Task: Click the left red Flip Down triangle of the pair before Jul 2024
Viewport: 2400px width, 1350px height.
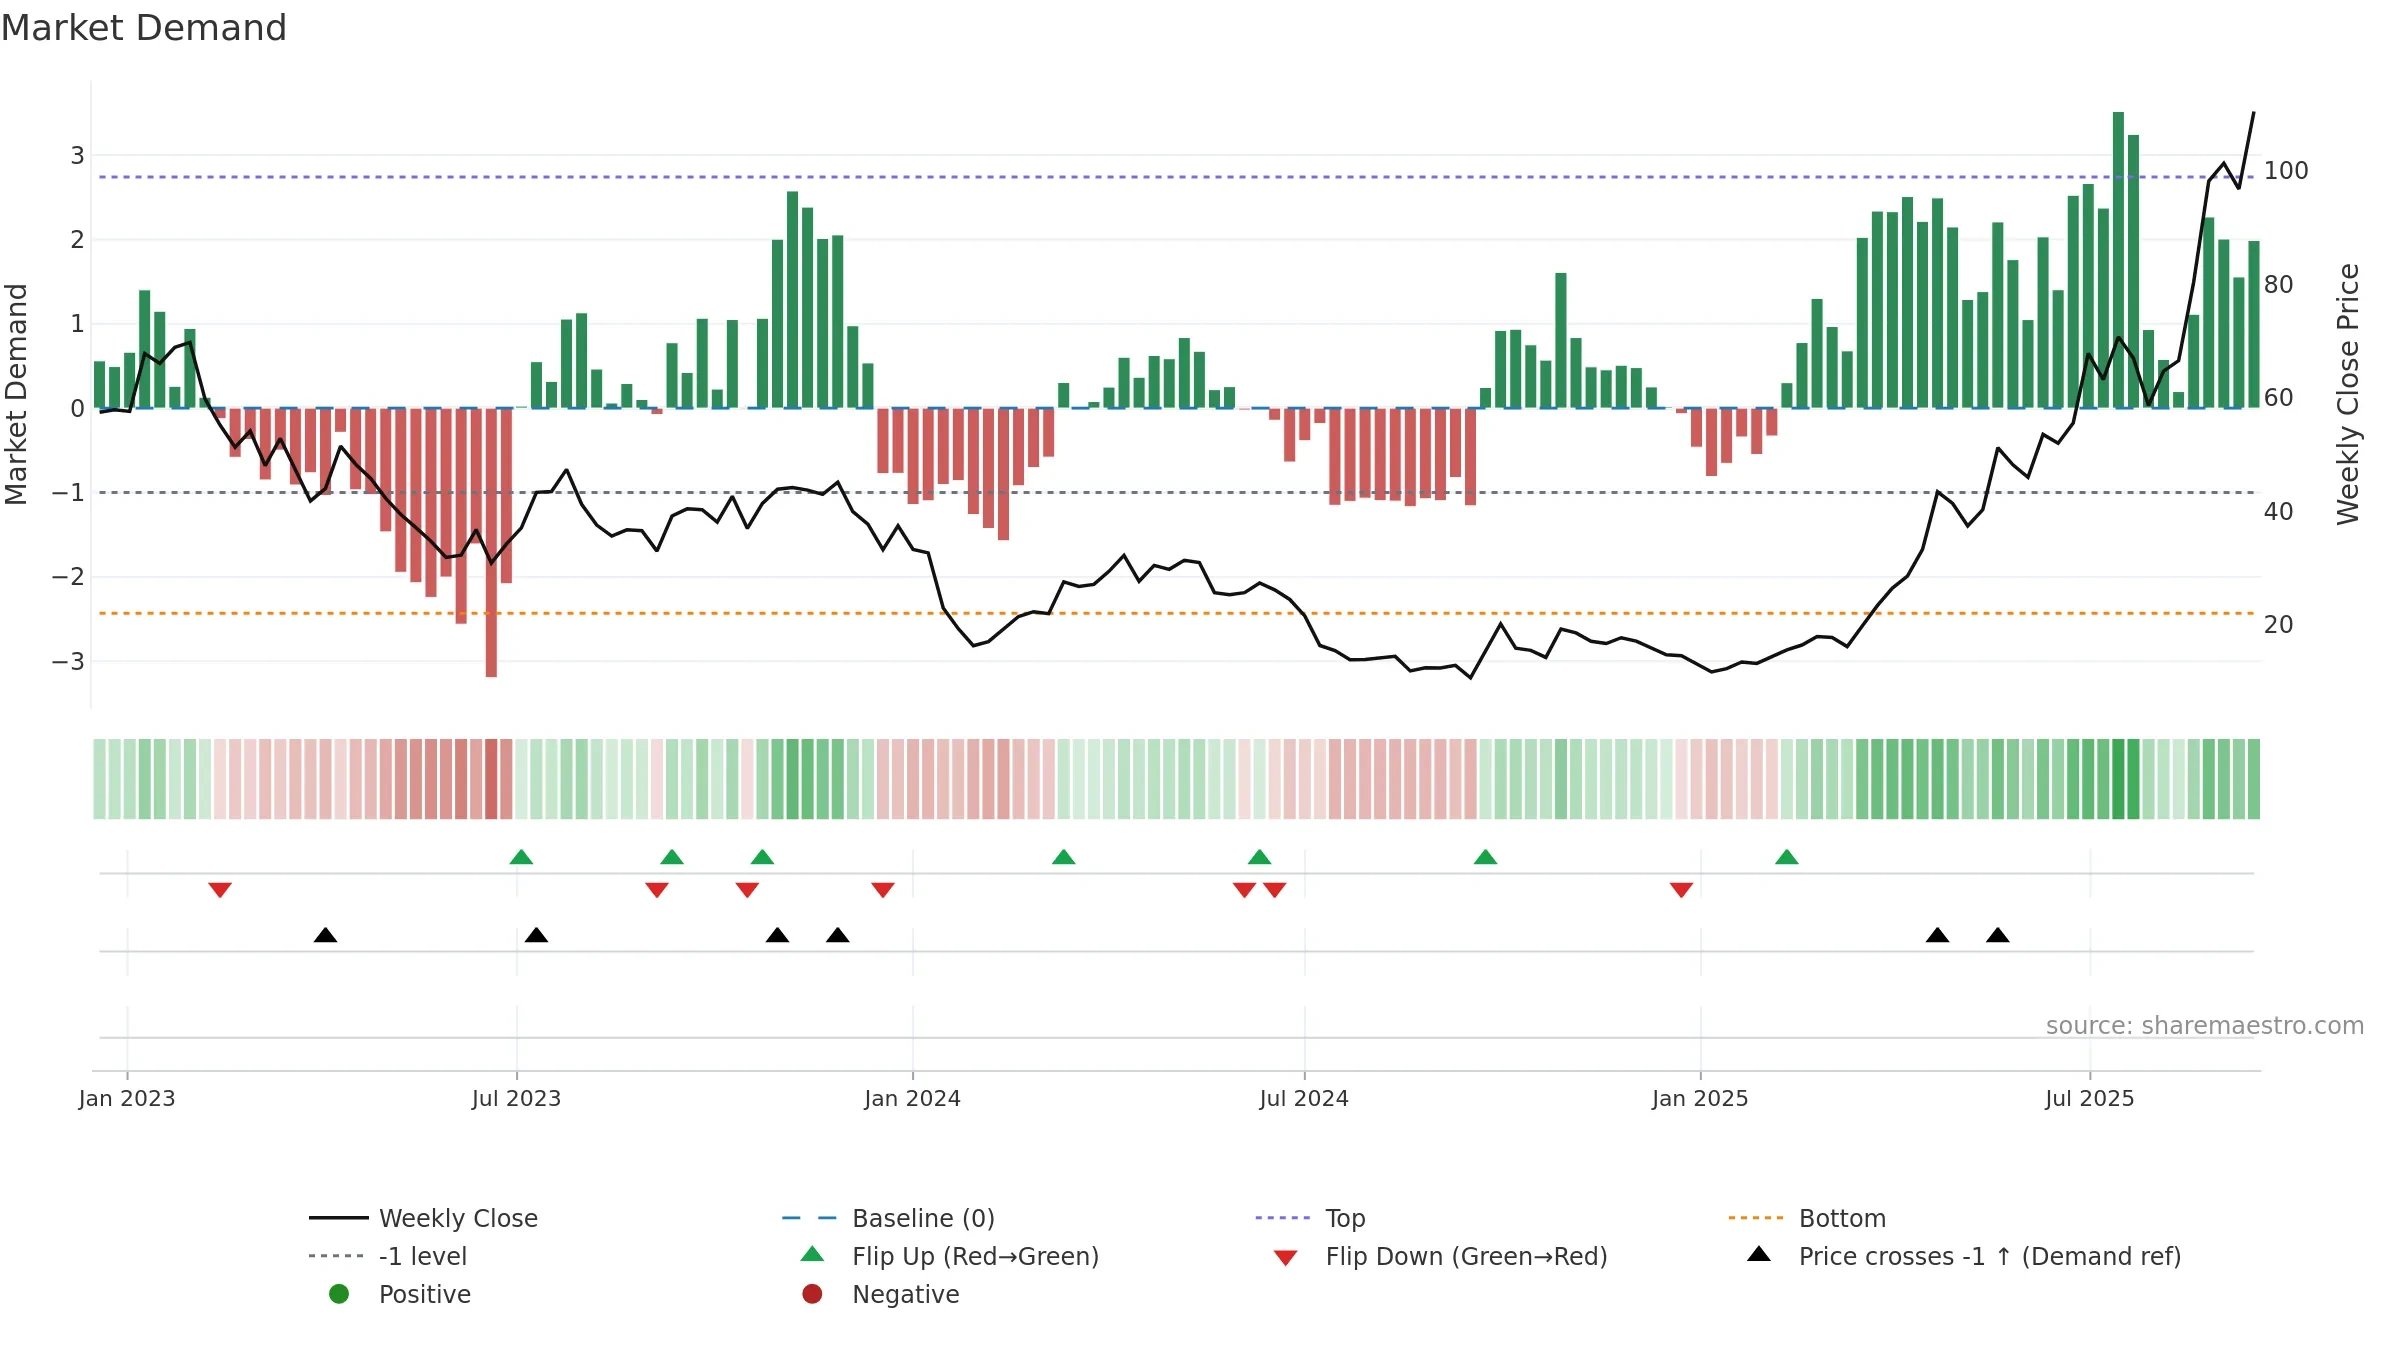Action: click(1244, 890)
